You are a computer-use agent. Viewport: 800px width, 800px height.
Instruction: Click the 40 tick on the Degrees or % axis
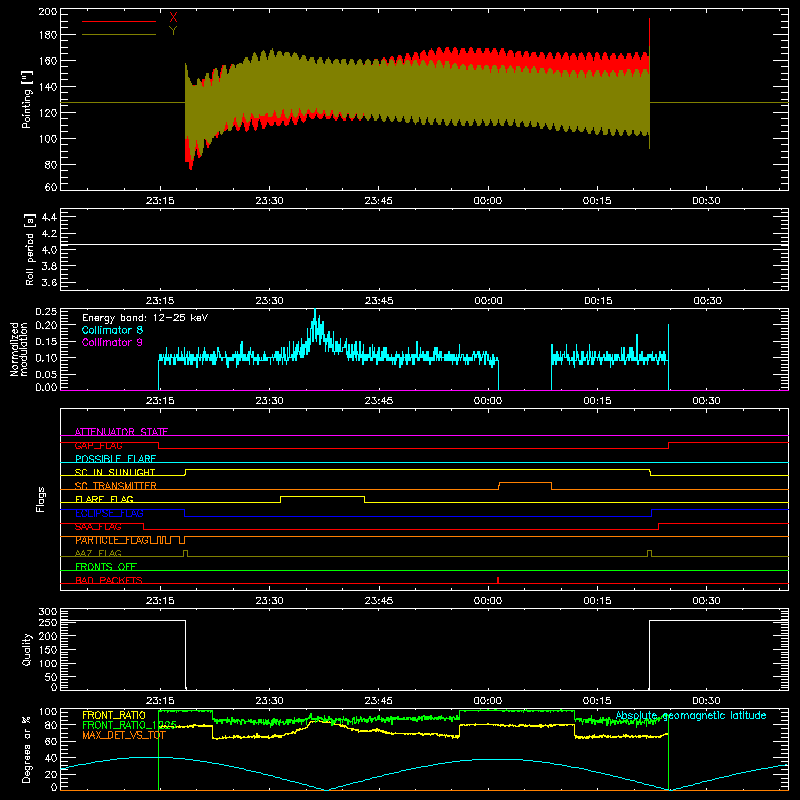(x=51, y=759)
